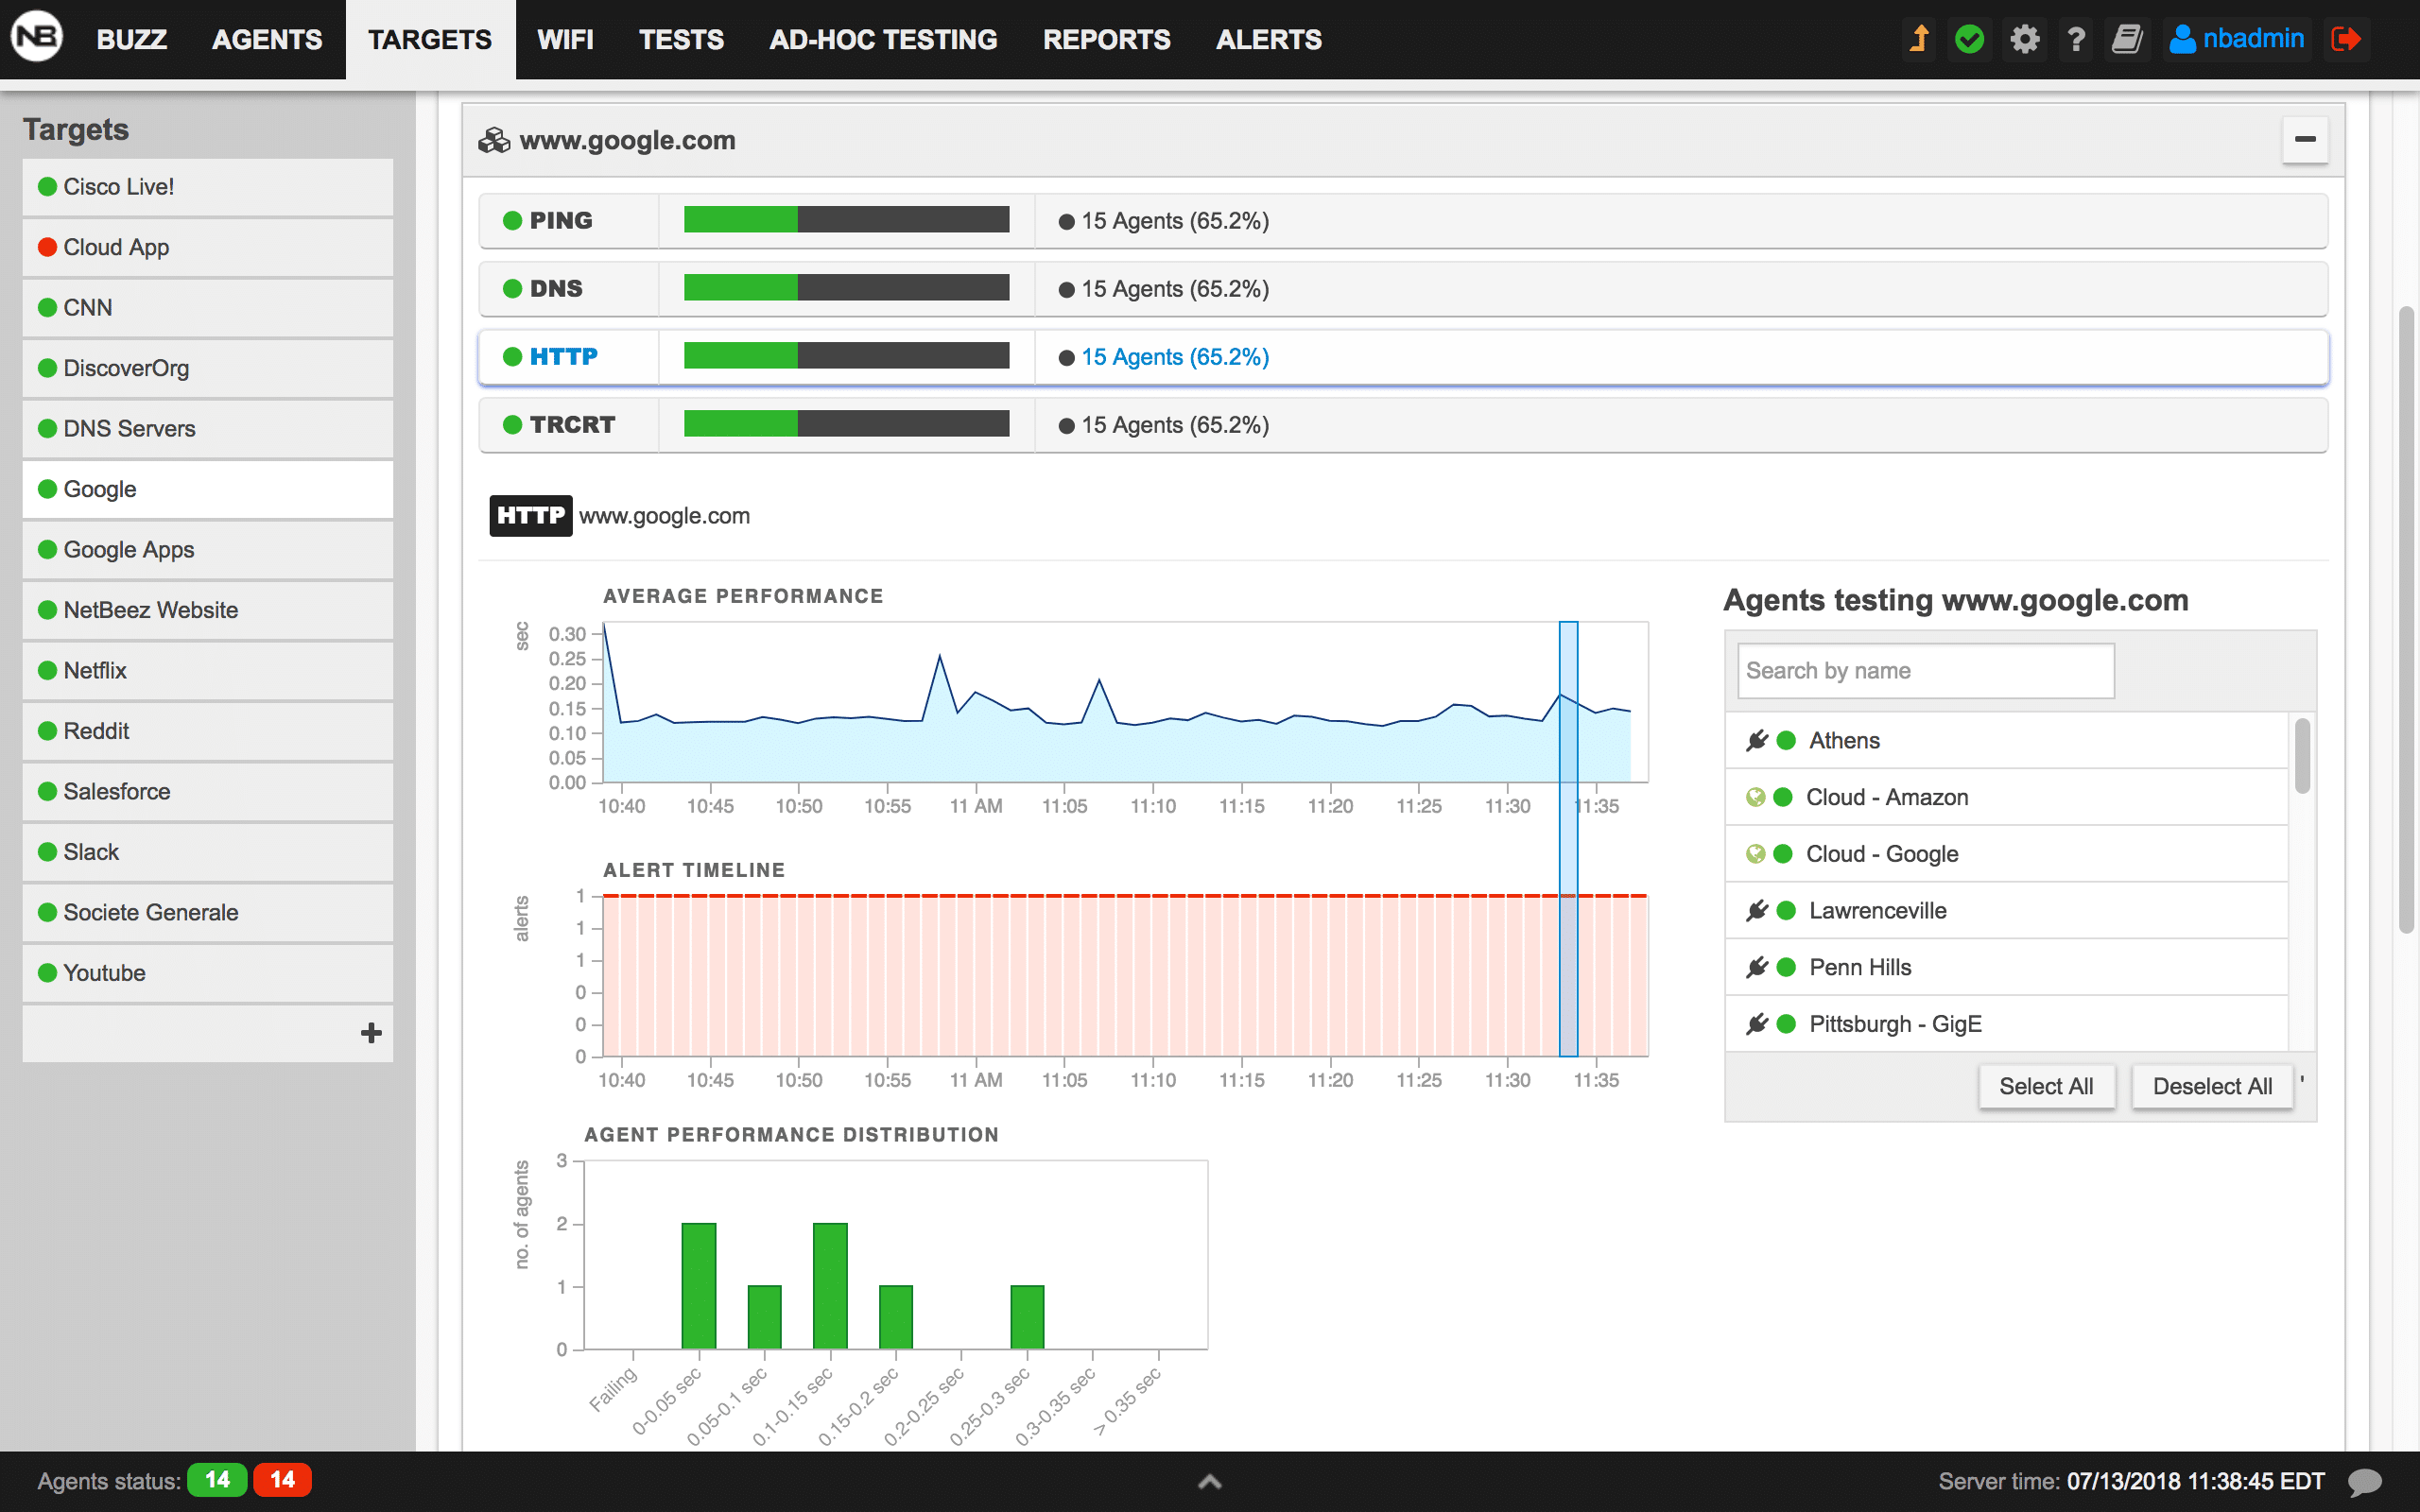
Task: Collapse the www.google.com panel
Action: click(x=2305, y=139)
